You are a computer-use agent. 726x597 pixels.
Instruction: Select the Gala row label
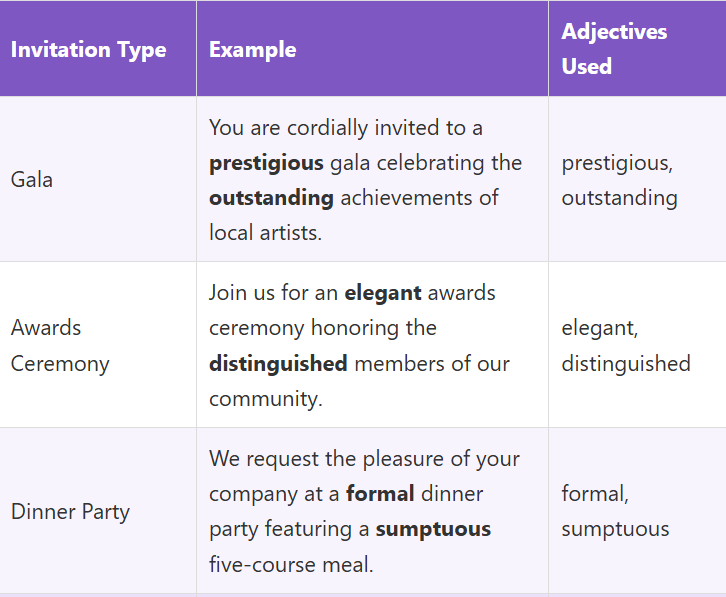tap(32, 180)
